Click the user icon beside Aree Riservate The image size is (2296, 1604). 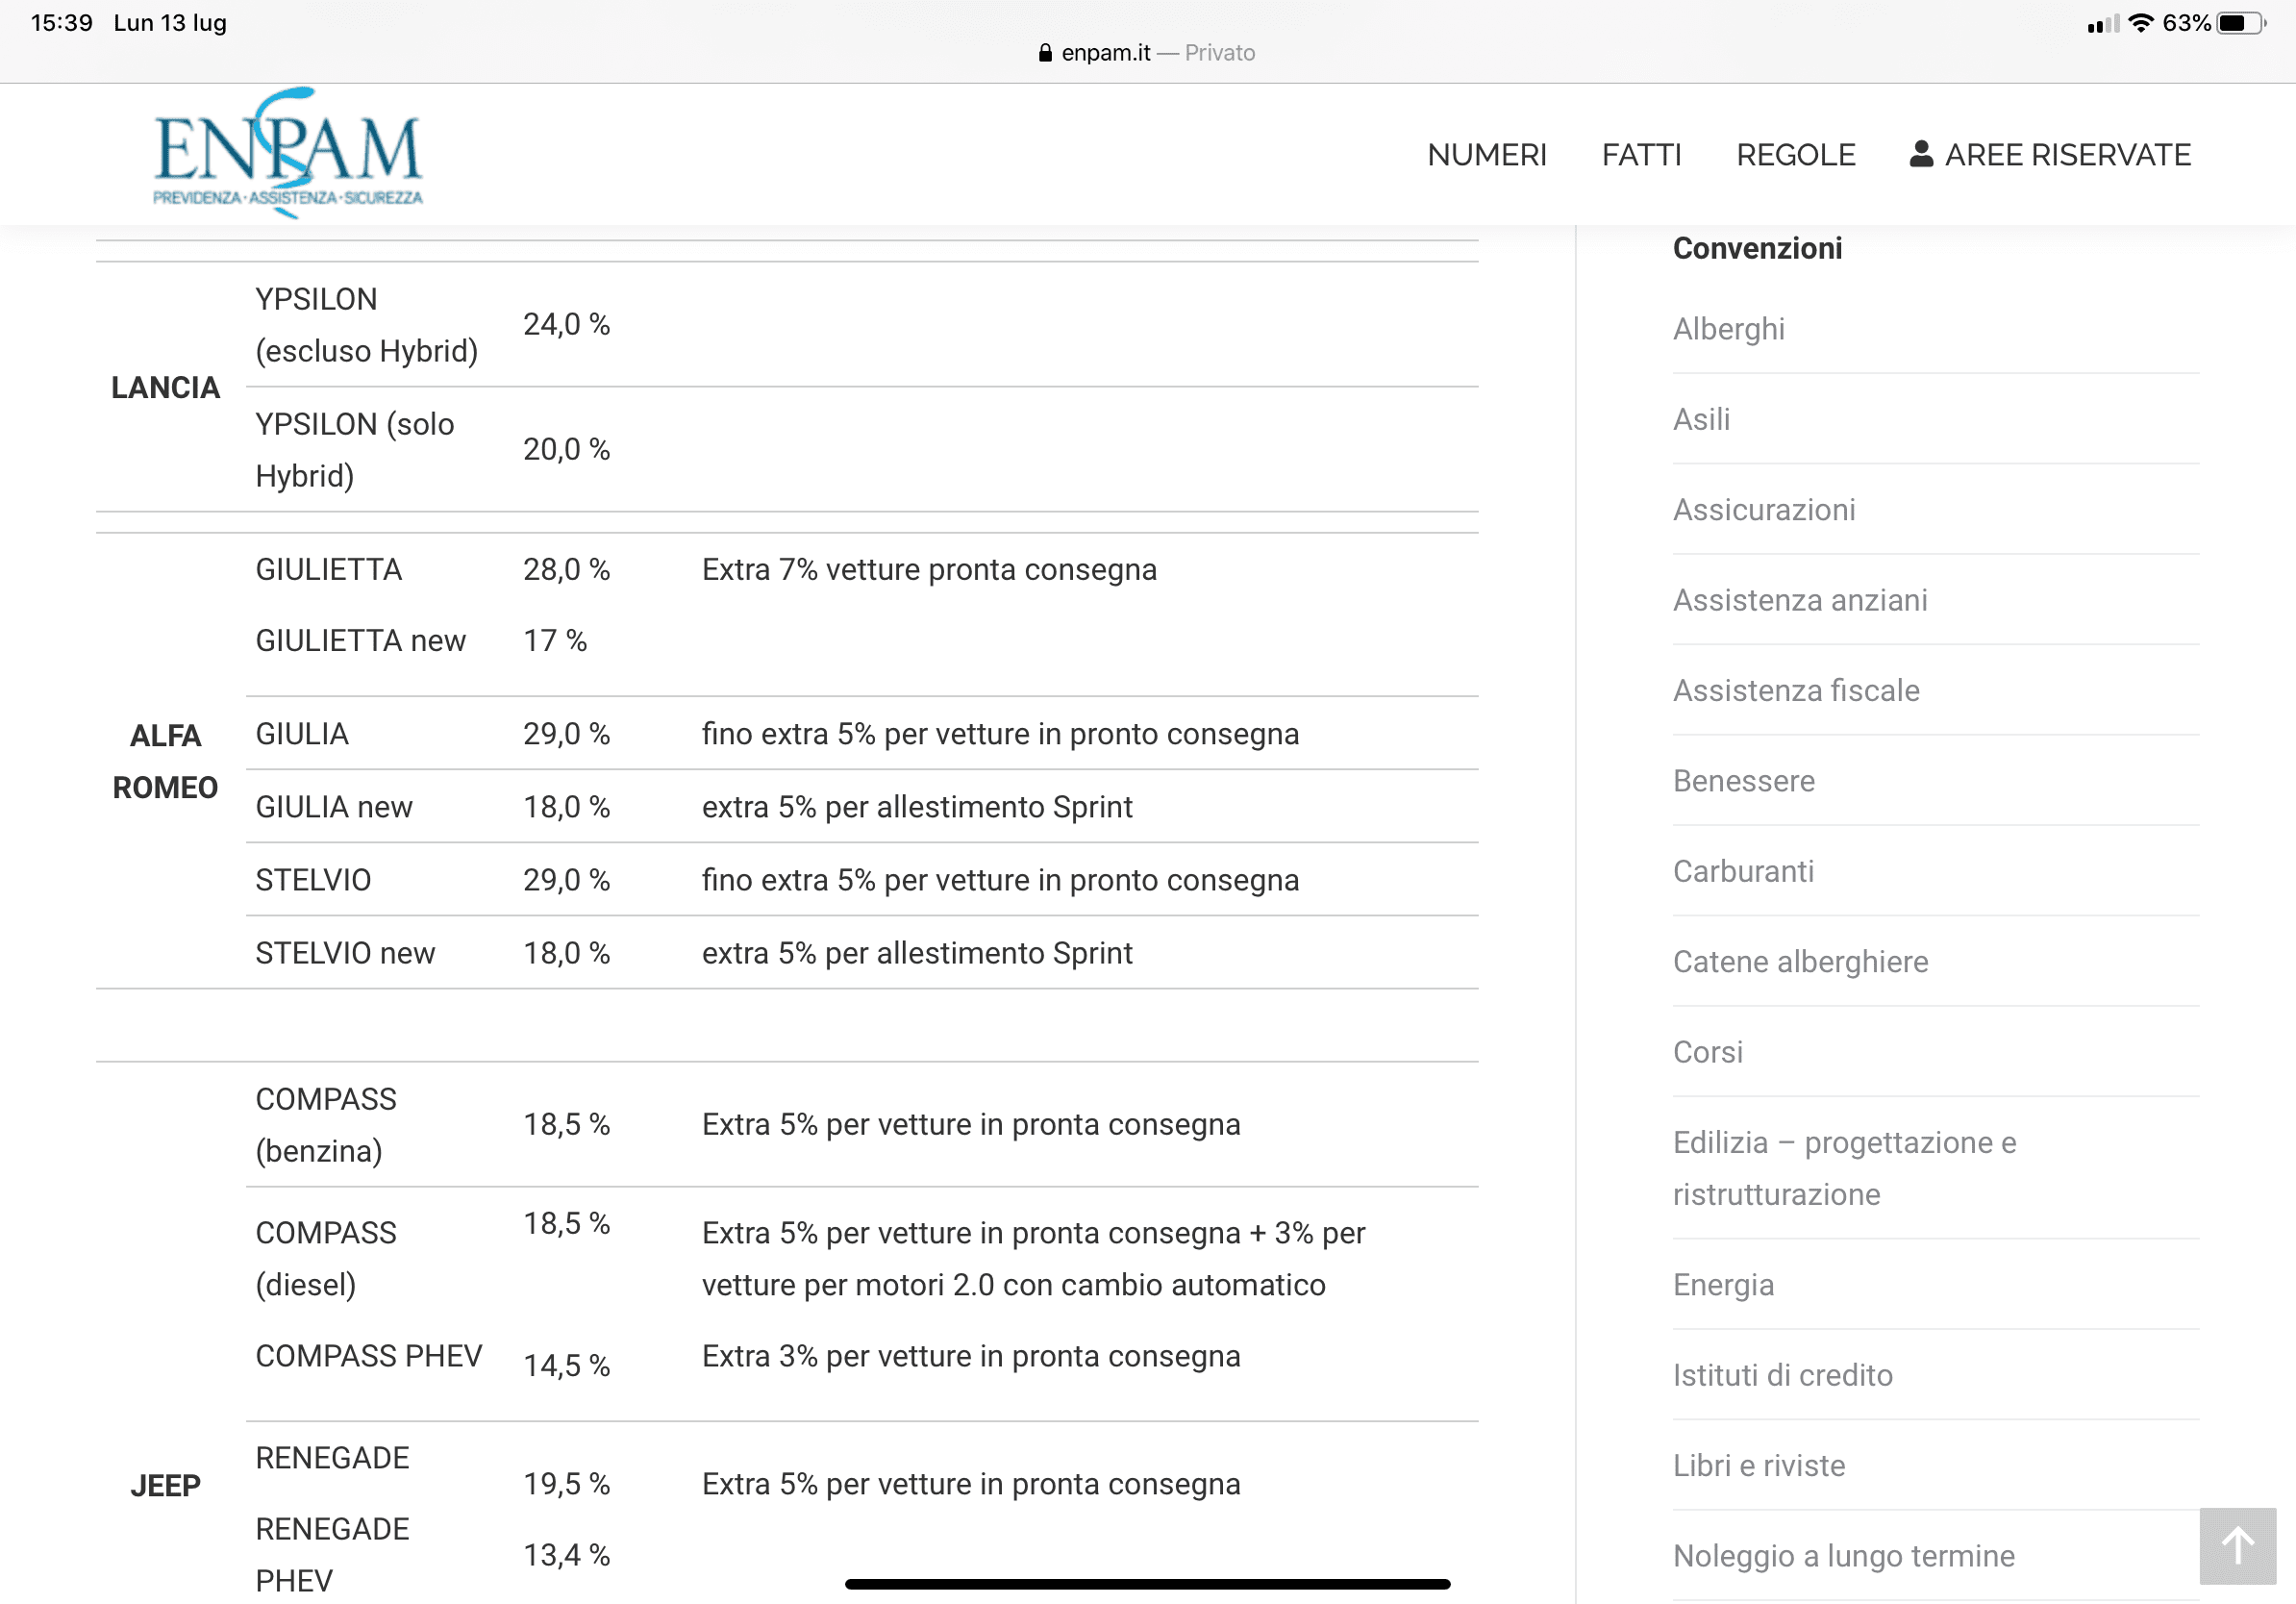tap(1920, 154)
